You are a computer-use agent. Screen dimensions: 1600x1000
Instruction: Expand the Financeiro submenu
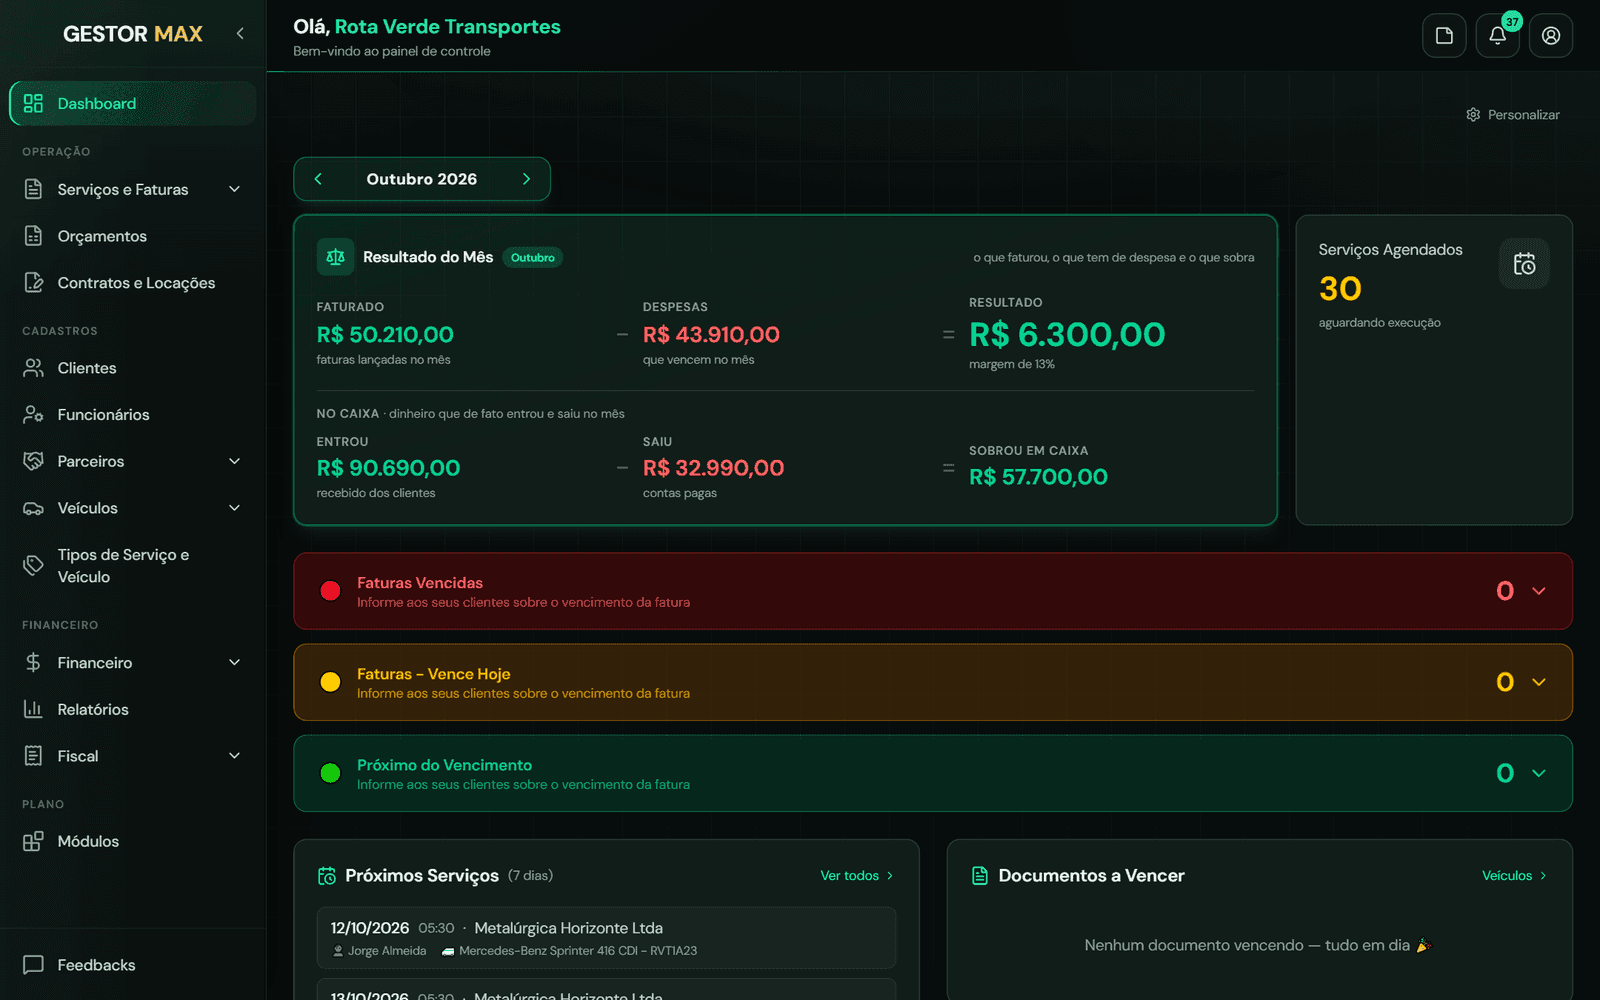tap(235, 662)
